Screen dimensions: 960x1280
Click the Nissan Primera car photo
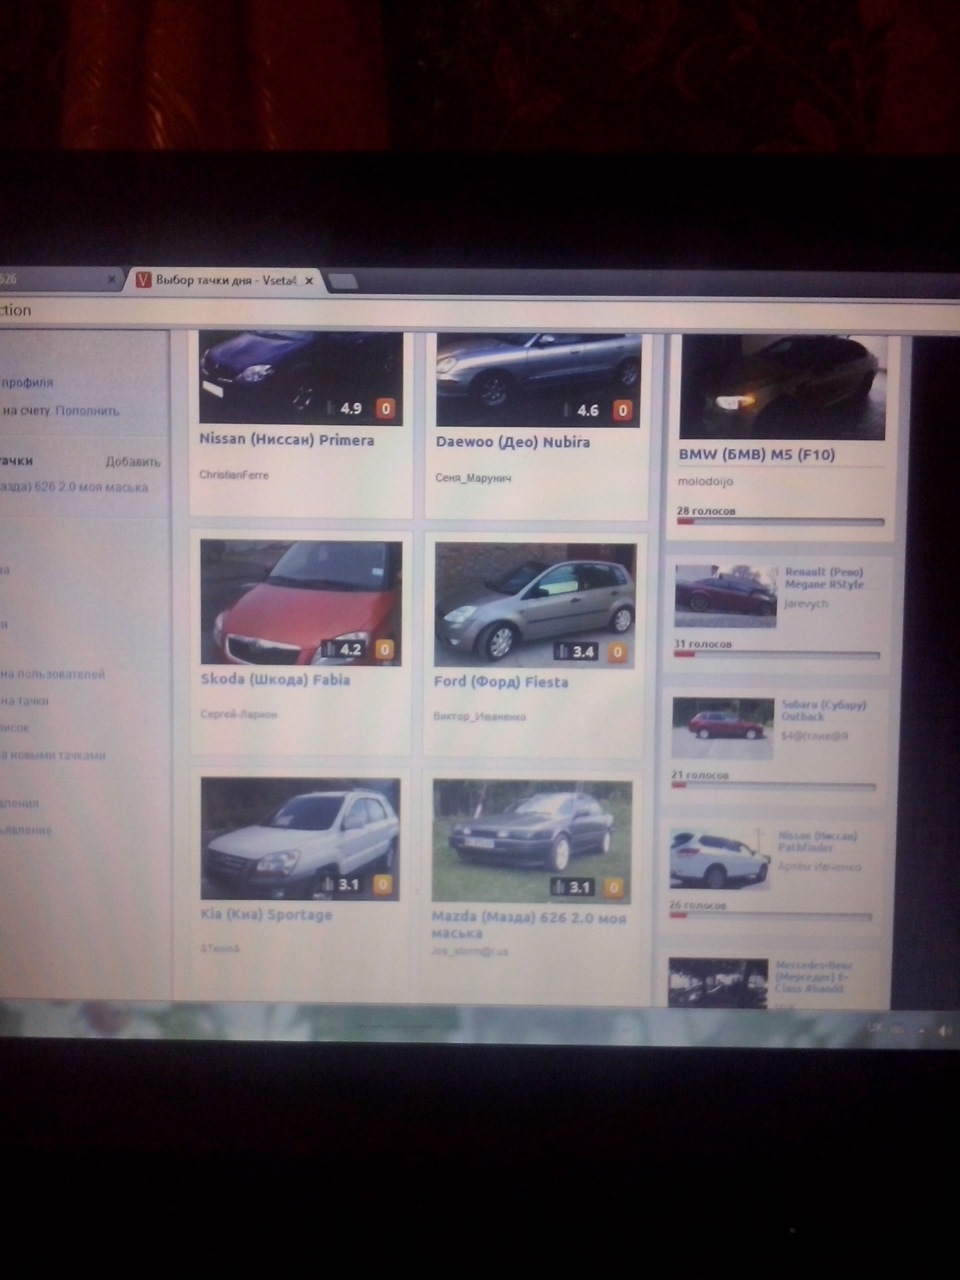point(301,378)
